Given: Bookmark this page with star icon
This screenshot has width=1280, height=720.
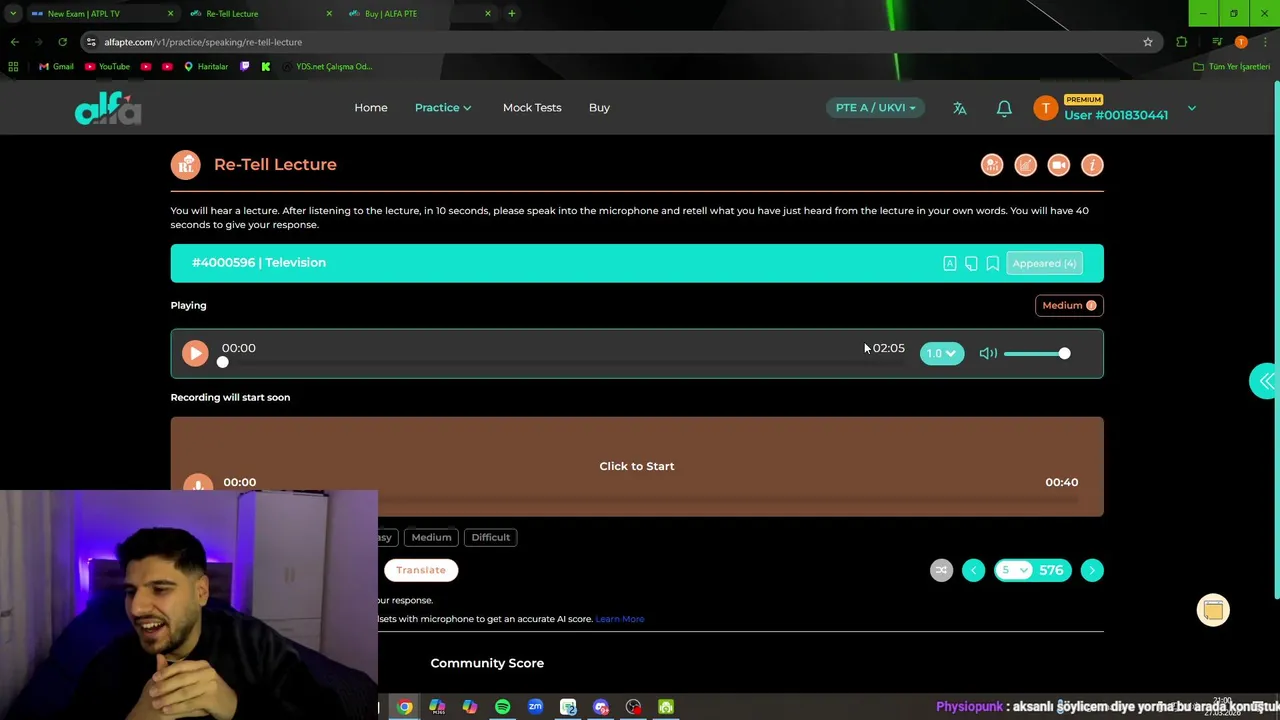Looking at the screenshot, I should point(1148,42).
